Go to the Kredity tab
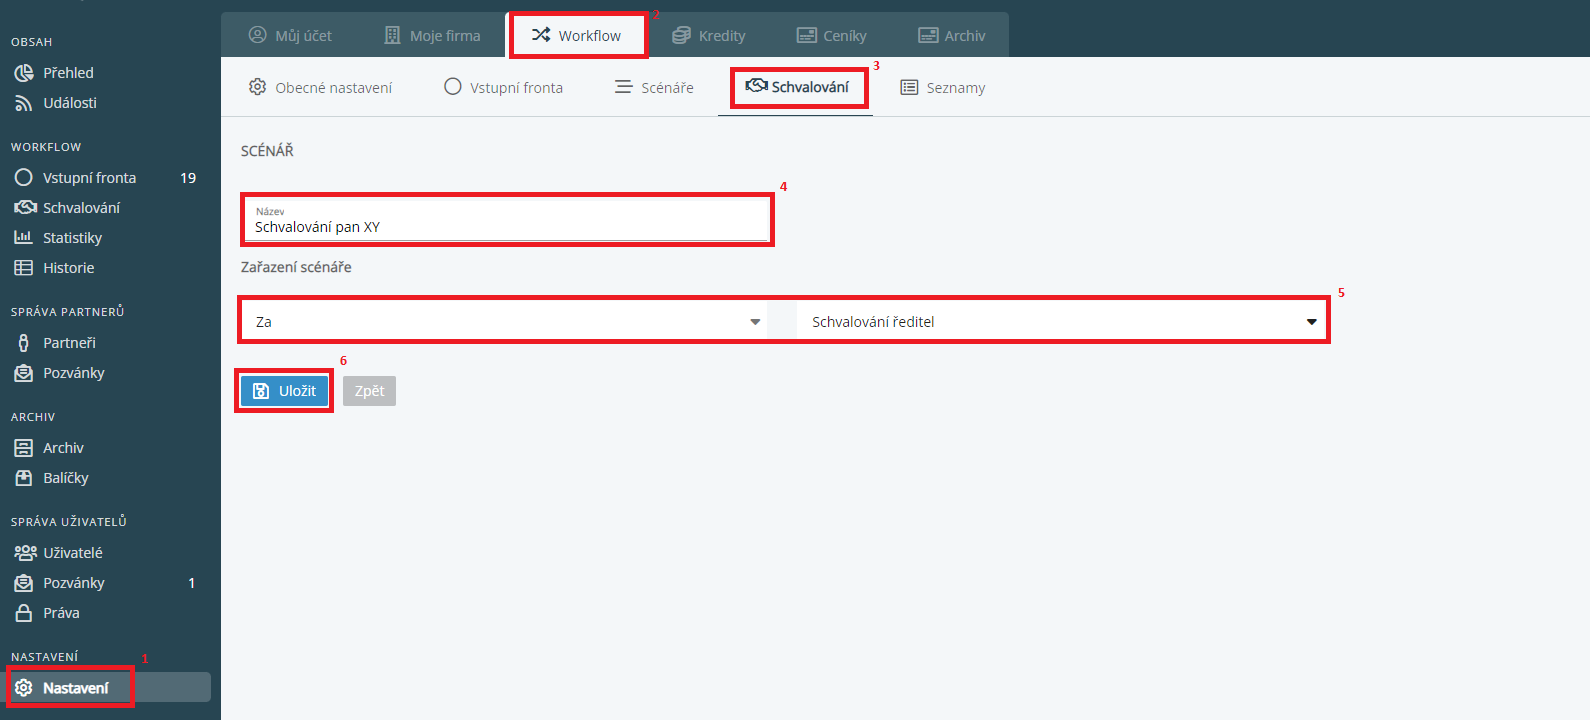 point(709,36)
